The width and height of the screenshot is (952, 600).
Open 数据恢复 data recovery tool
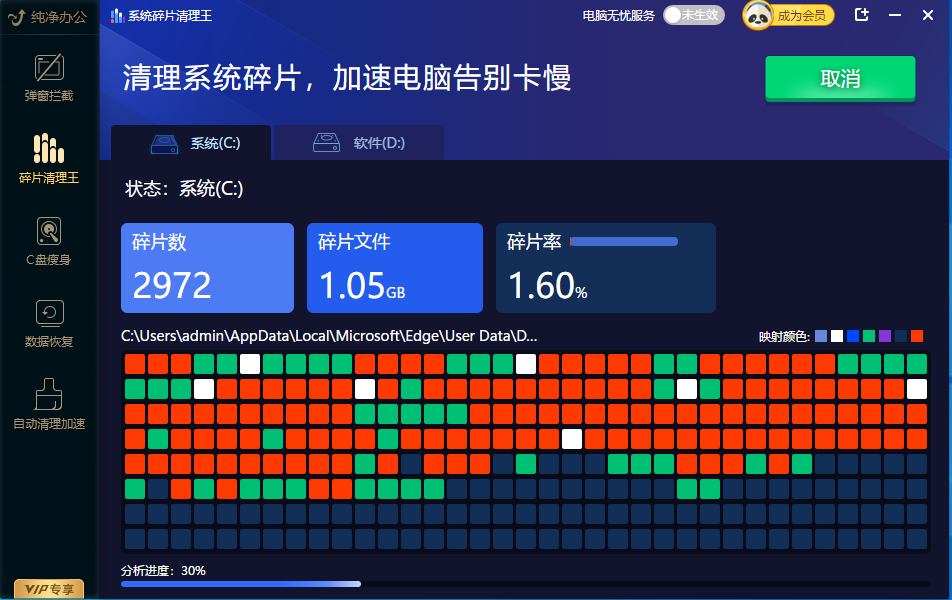point(49,324)
